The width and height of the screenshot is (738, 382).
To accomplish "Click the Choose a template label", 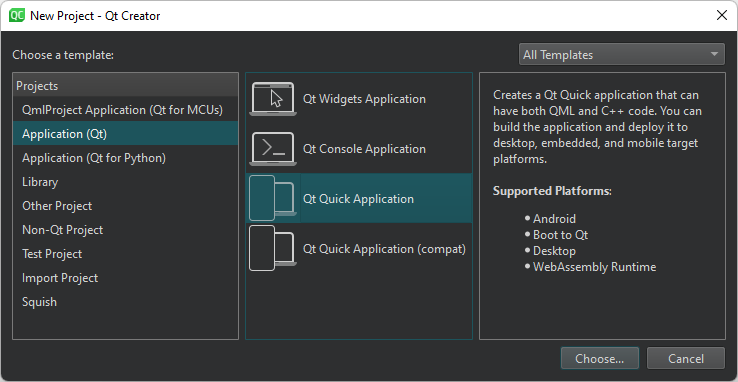I will pos(63,55).
